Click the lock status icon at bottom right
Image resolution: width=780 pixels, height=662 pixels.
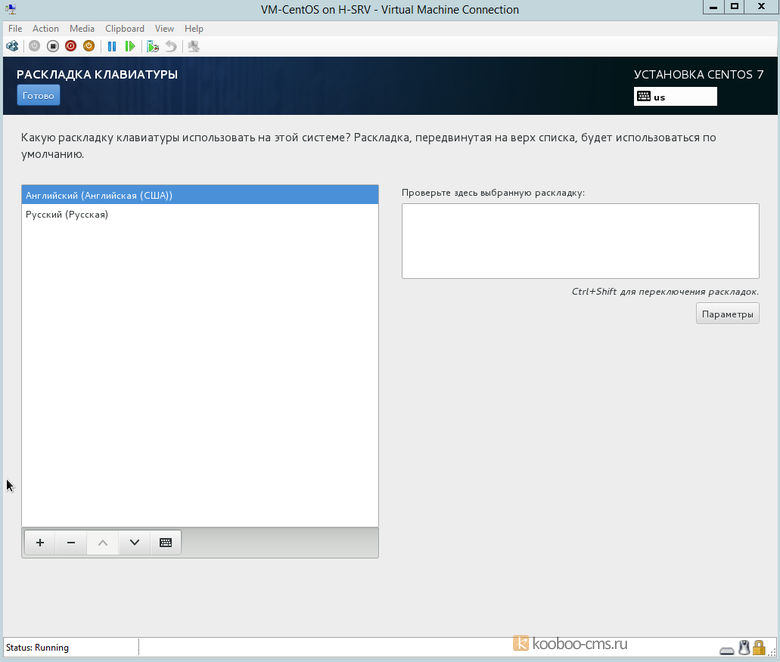759,648
